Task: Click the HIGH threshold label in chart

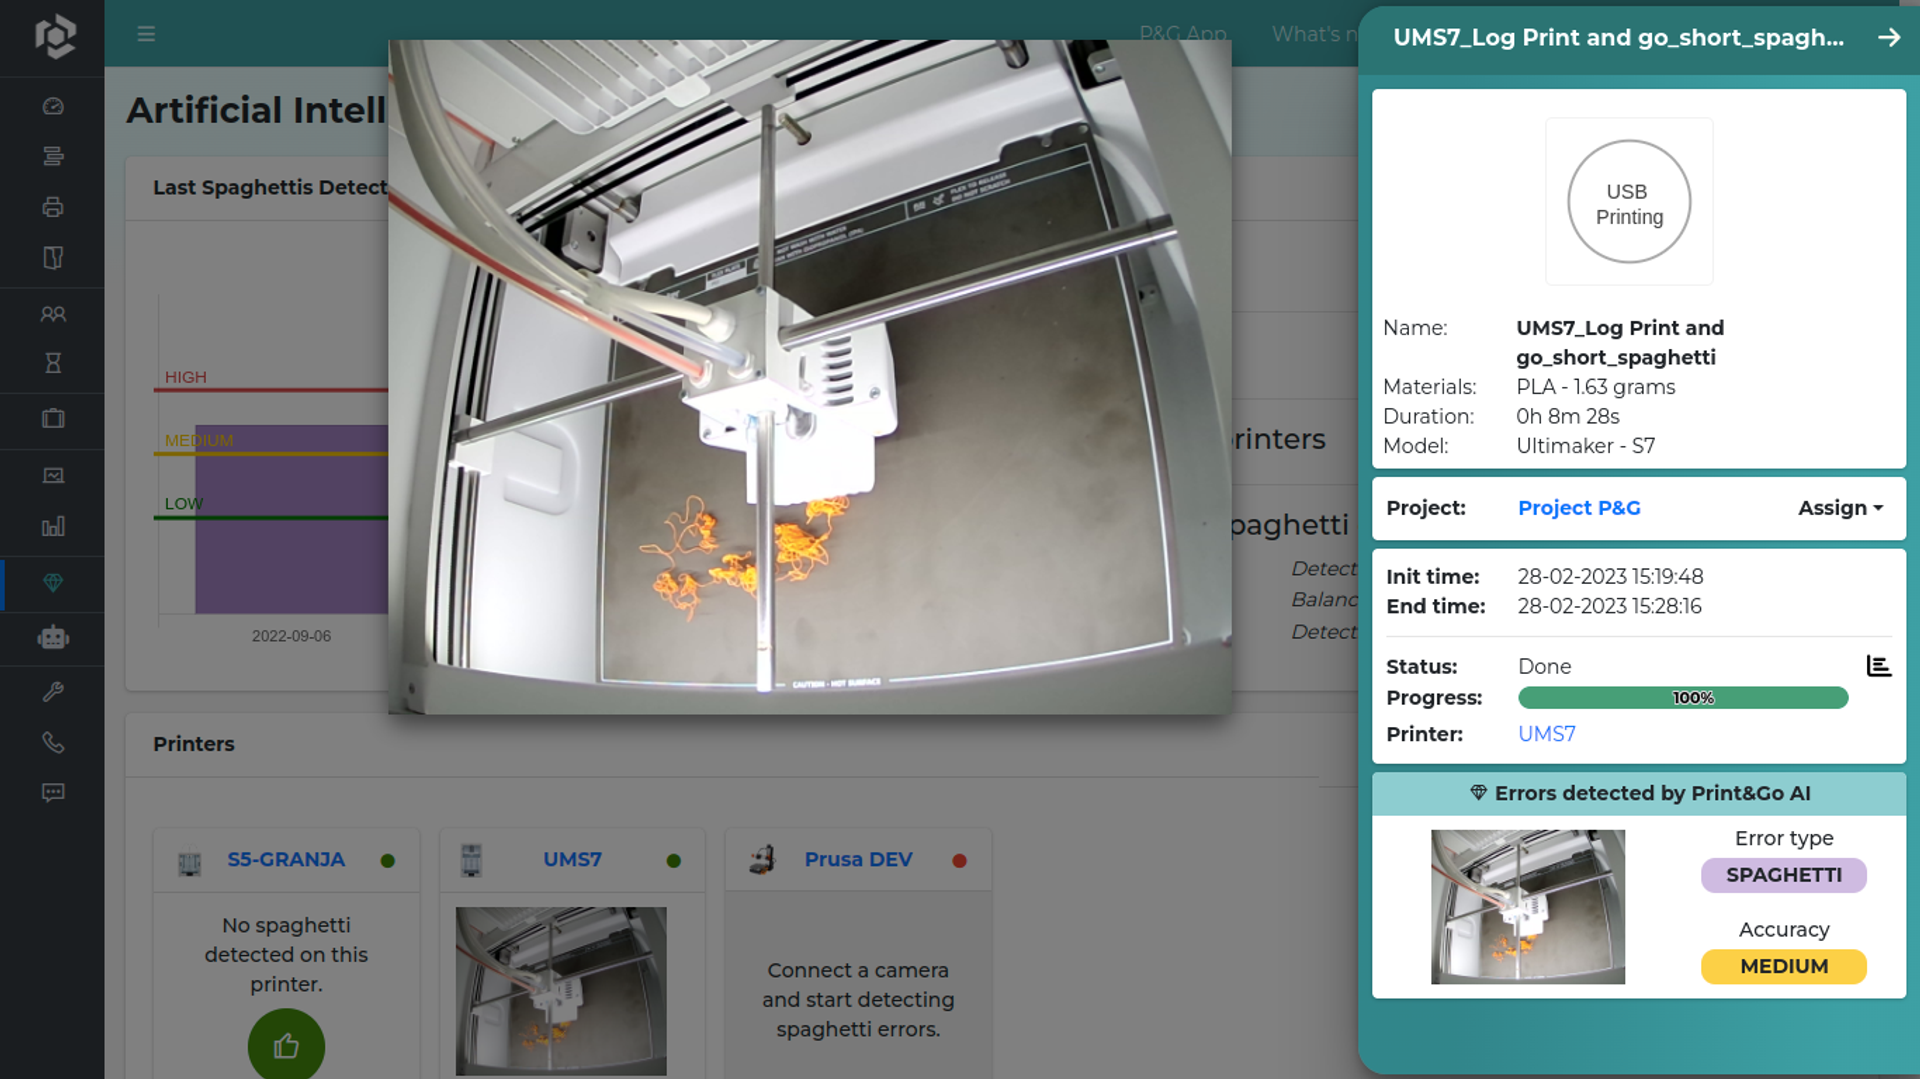Action: tap(186, 377)
